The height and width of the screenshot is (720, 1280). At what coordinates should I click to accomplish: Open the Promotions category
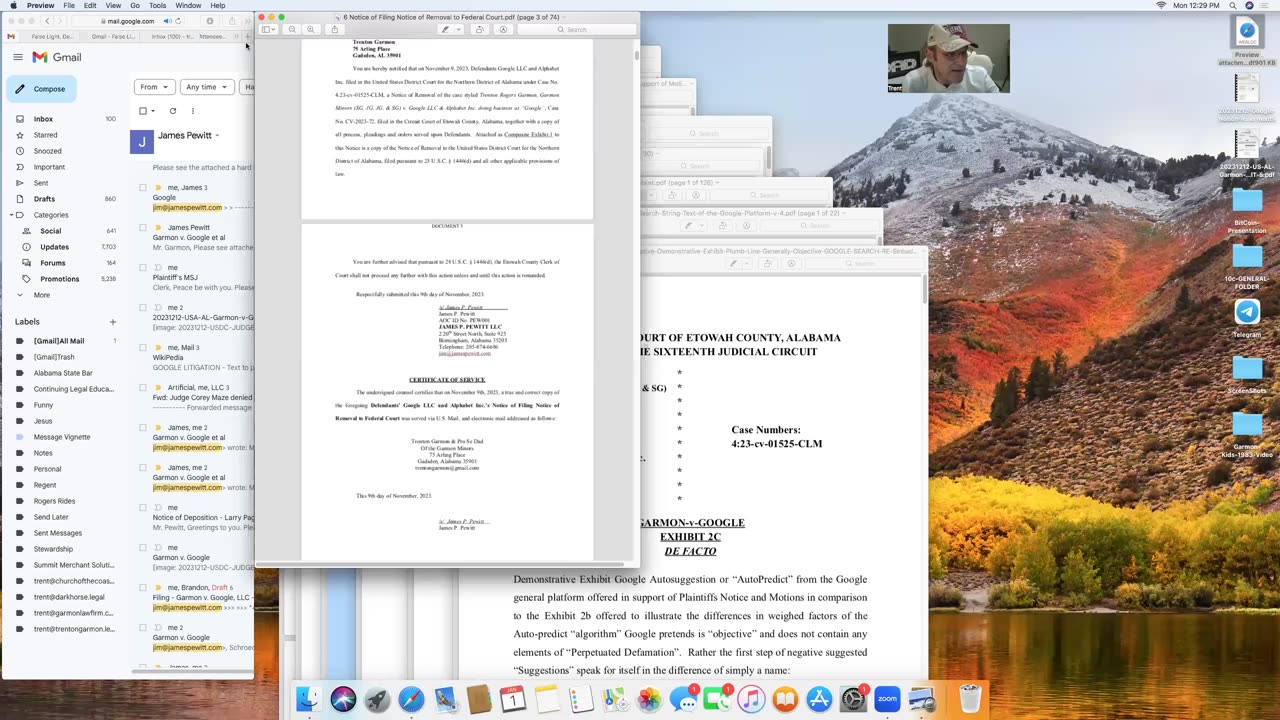[x=60, y=279]
